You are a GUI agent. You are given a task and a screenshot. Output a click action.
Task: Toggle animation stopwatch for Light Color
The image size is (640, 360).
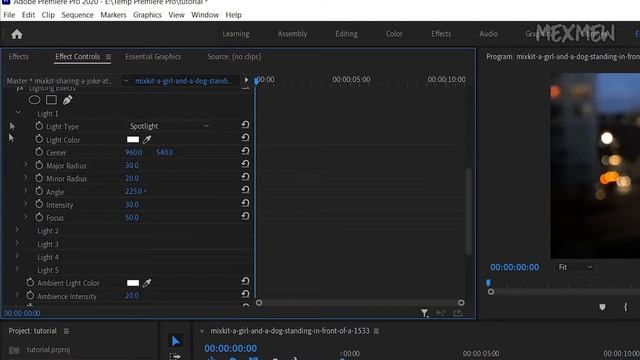click(39, 139)
